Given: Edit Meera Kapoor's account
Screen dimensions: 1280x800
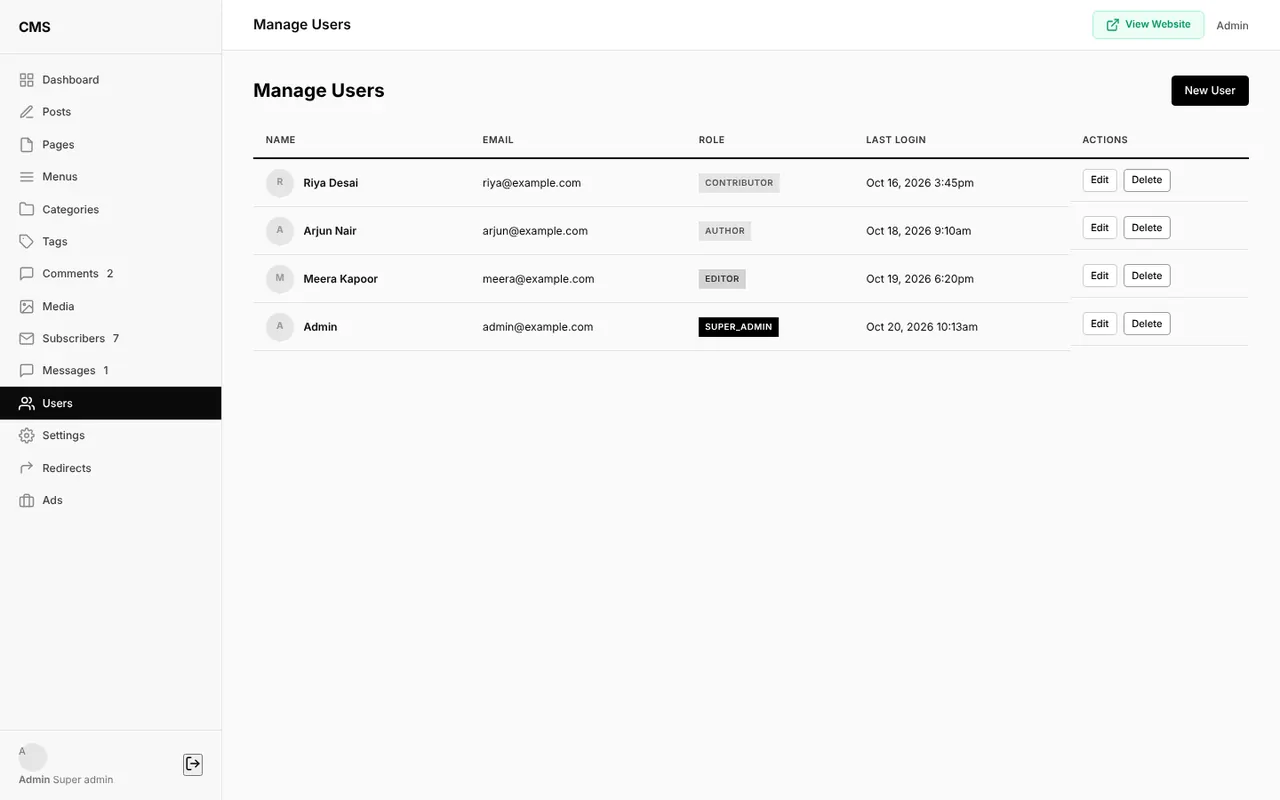Looking at the screenshot, I should [1100, 276].
